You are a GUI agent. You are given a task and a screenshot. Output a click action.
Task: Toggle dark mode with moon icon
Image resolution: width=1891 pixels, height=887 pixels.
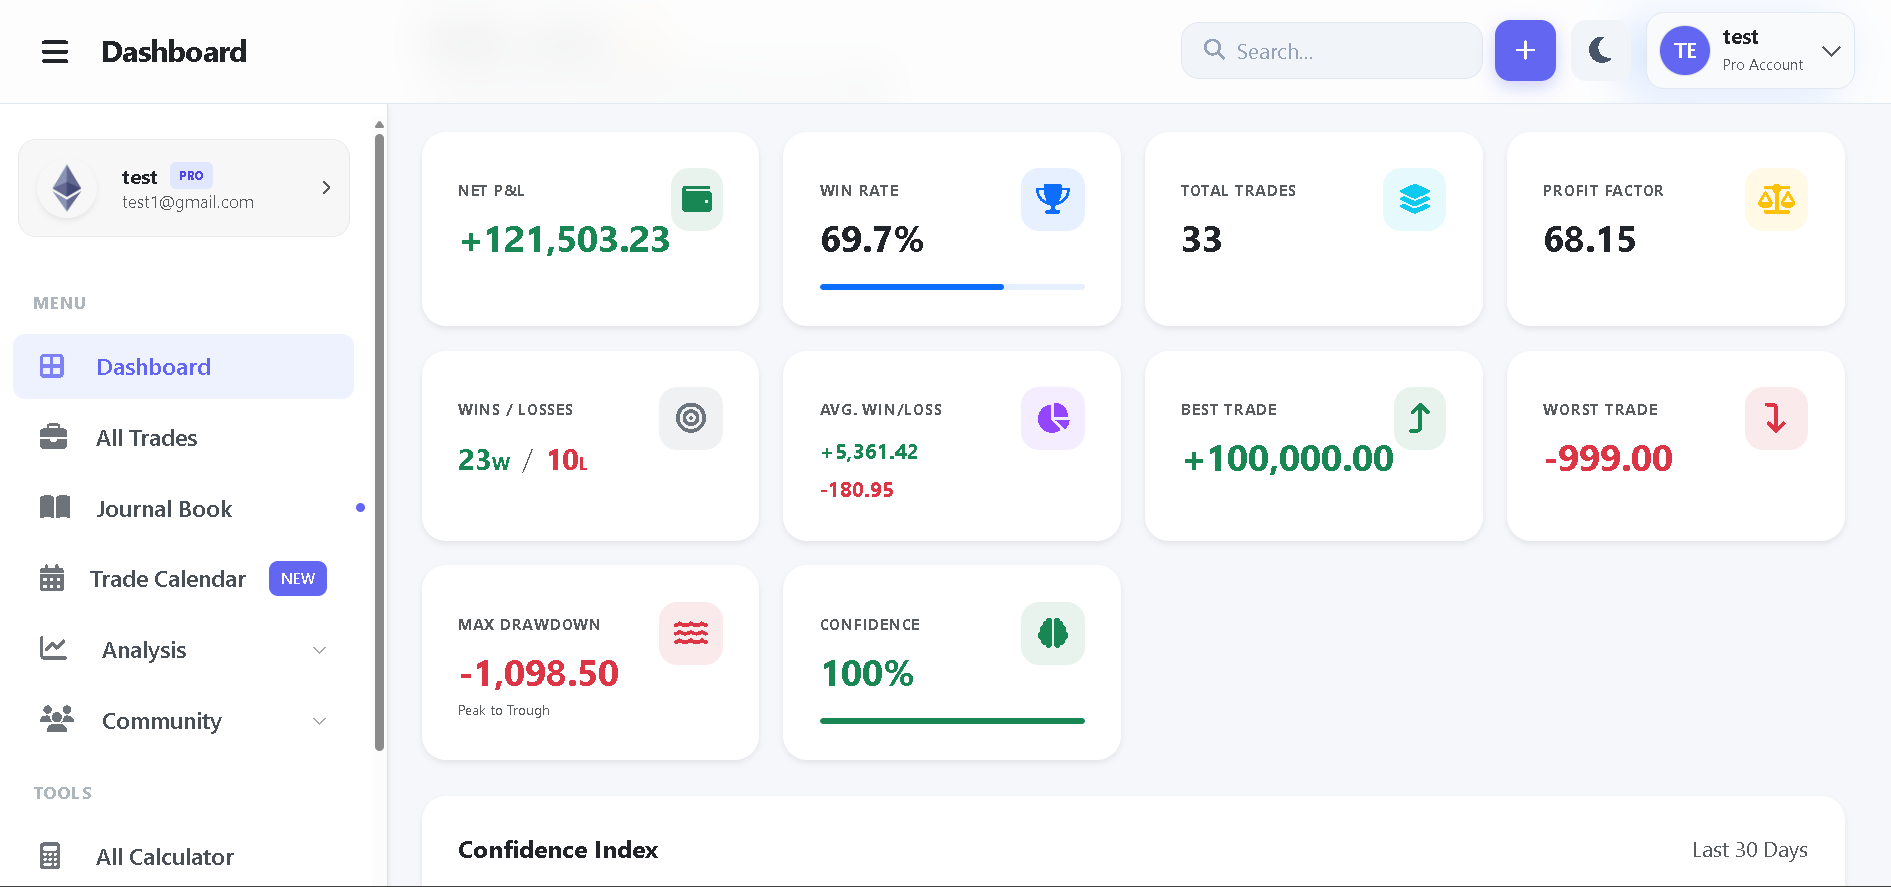click(1600, 50)
